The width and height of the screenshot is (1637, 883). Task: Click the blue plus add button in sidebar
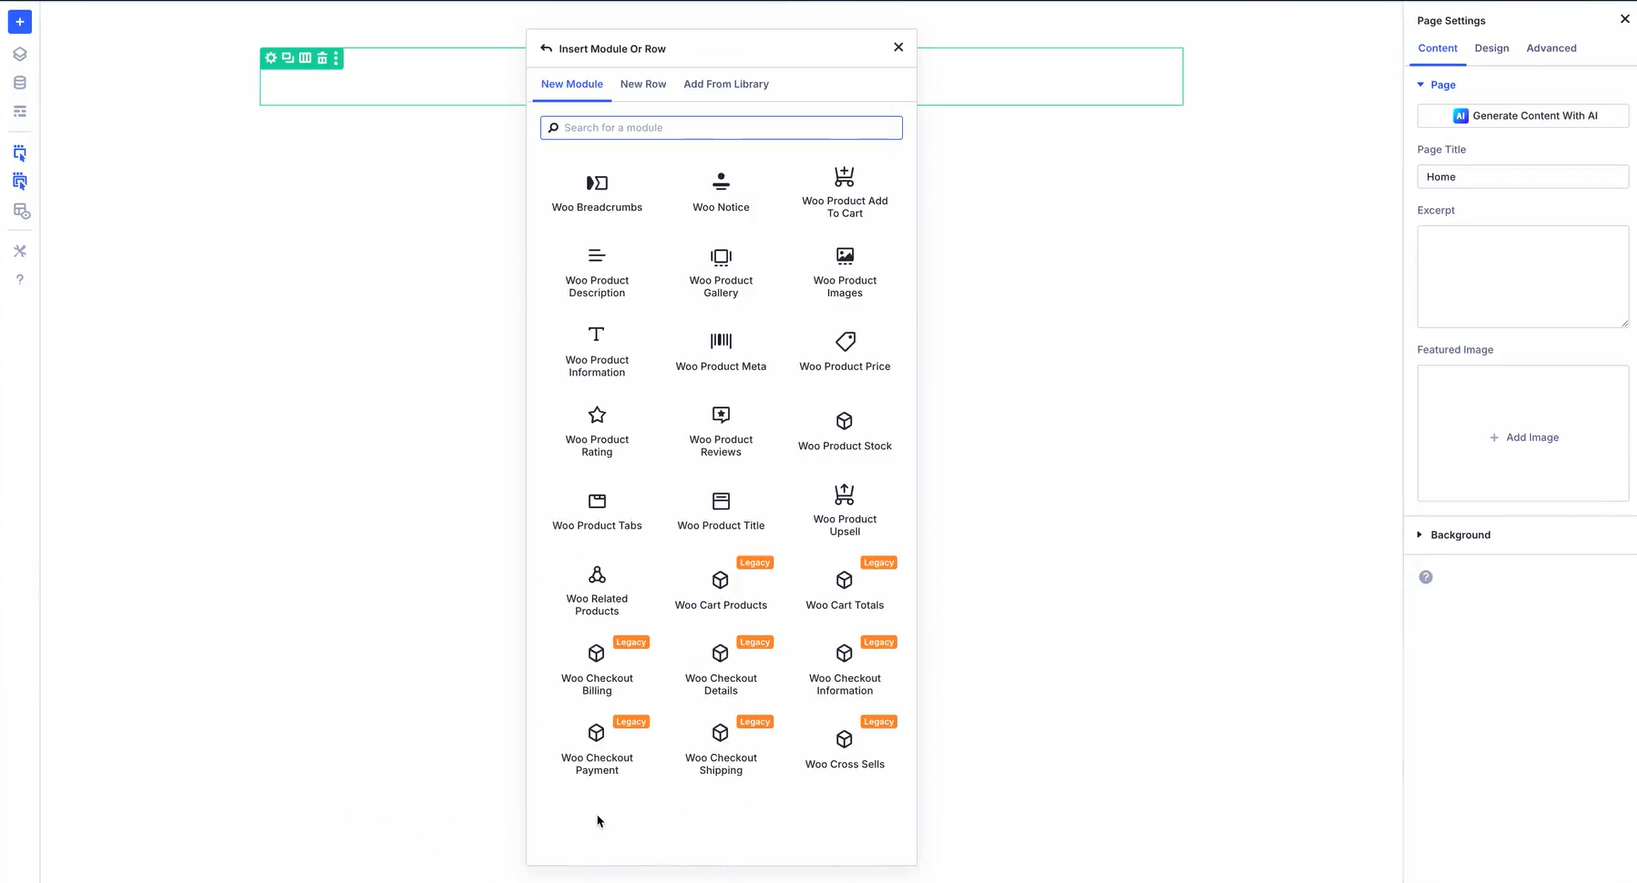click(x=20, y=22)
